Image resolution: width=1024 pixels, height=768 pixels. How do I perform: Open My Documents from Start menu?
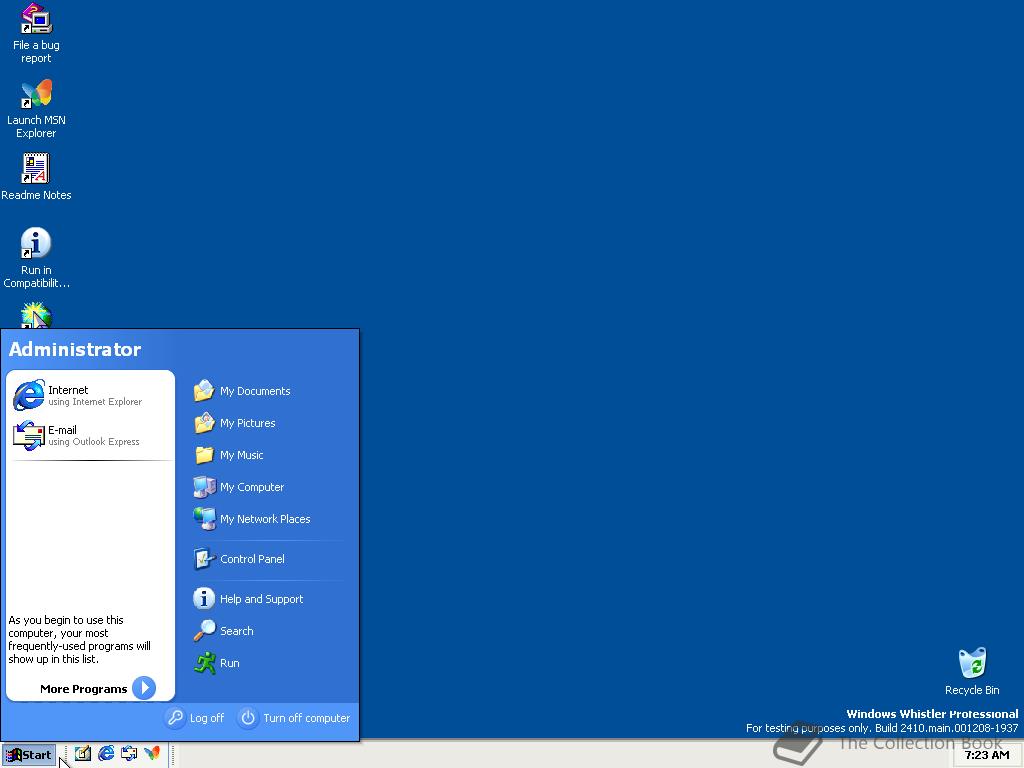tap(242, 391)
